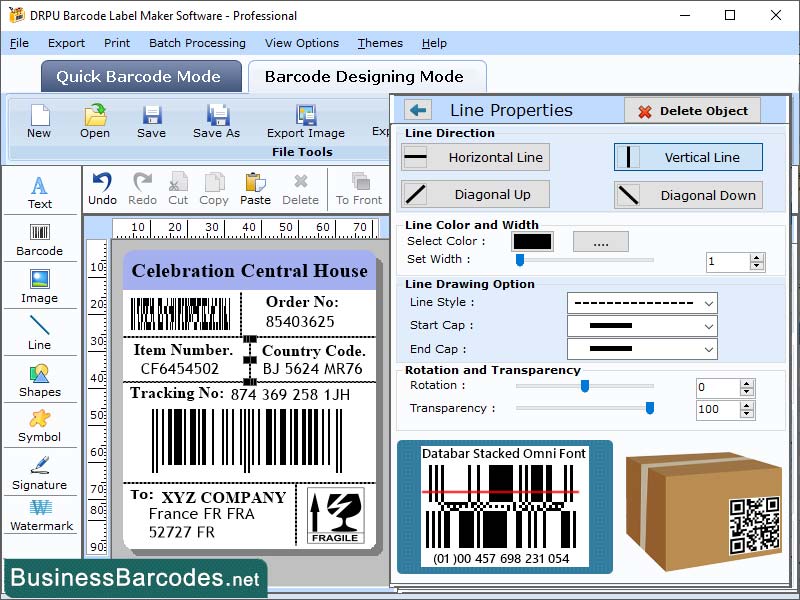The image size is (800, 600).
Task: Click the Delete Object button
Action: (692, 110)
